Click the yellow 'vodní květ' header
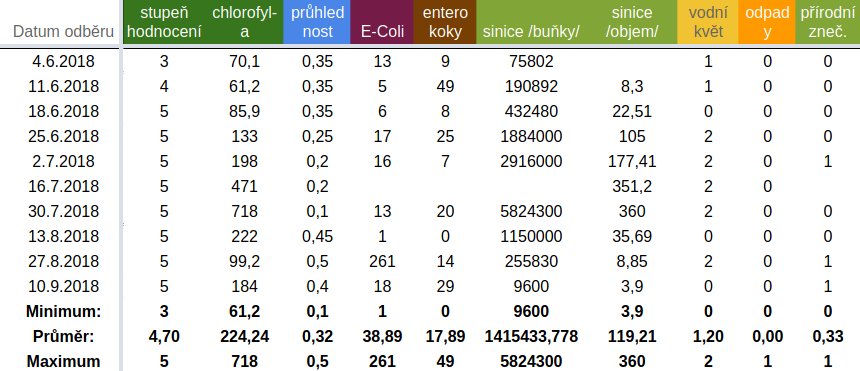Viewport: 860px width, 371px height. 708,22
